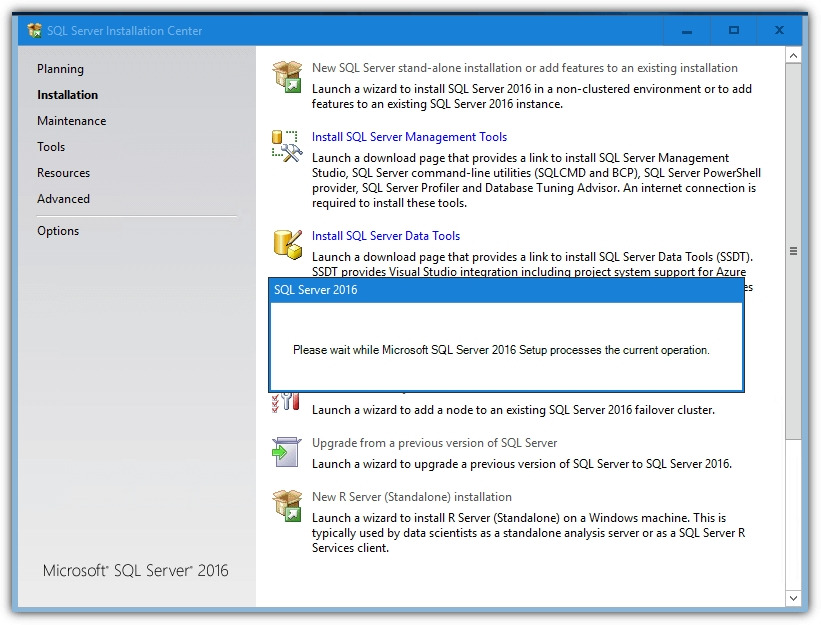Viewport: 821px width, 625px height.
Task: Click the upgrade from previous version icon
Action: click(287, 452)
